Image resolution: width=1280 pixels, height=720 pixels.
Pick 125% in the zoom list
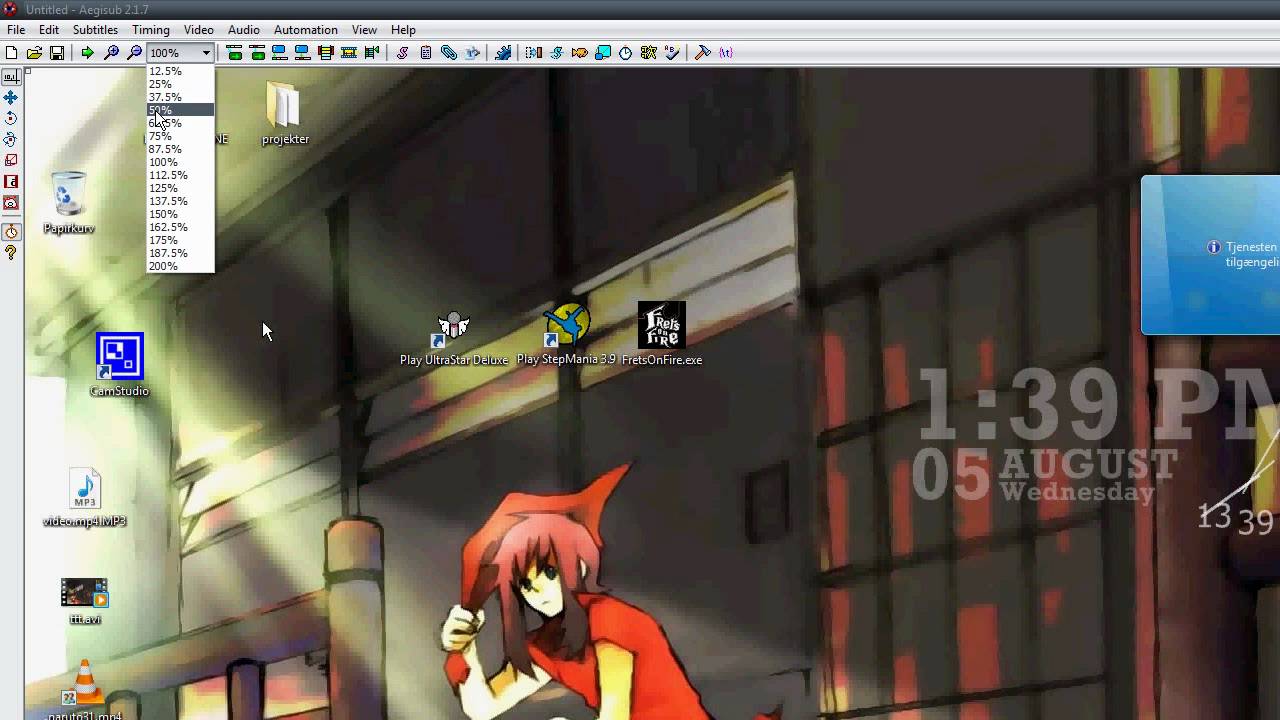181,188
